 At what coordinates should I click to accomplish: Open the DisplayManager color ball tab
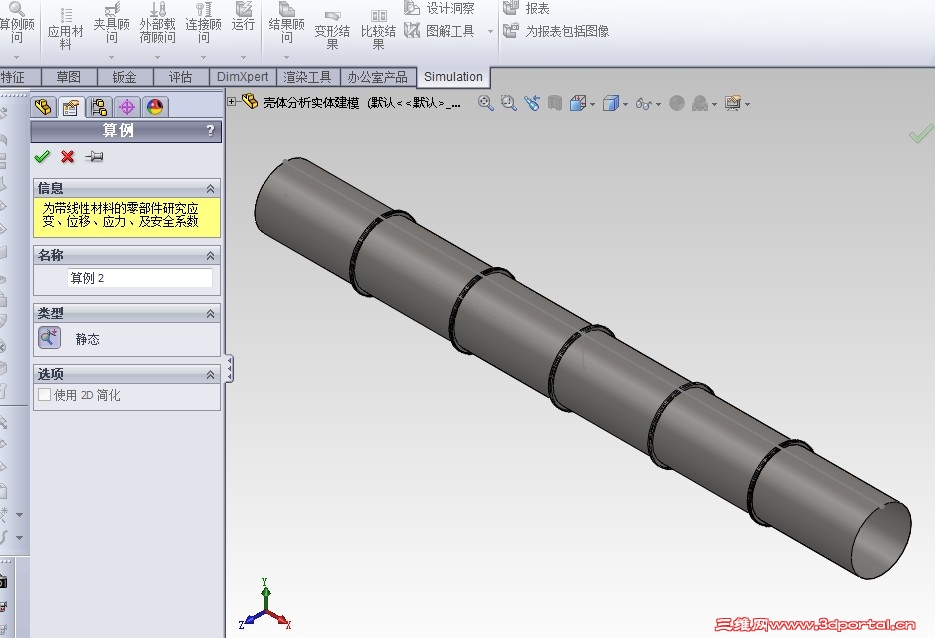(155, 107)
